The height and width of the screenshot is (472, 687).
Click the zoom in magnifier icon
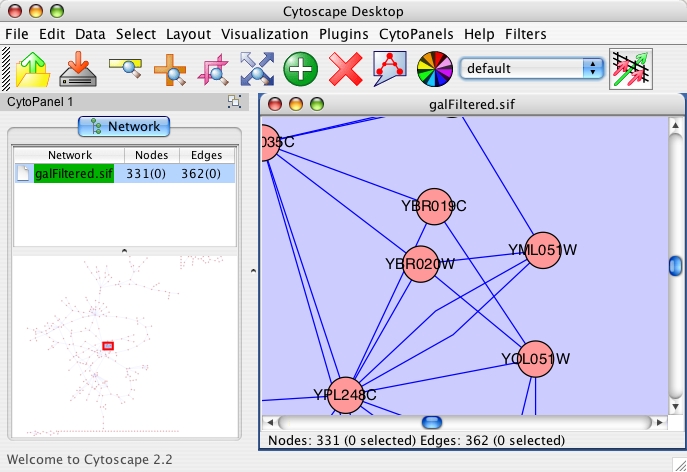pyautogui.click(x=169, y=69)
